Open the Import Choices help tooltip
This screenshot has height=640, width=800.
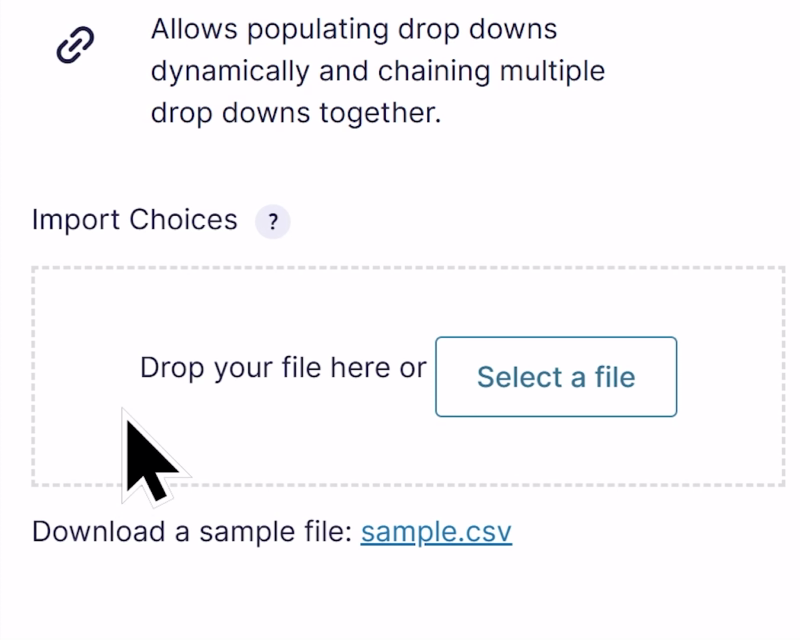[x=272, y=222]
